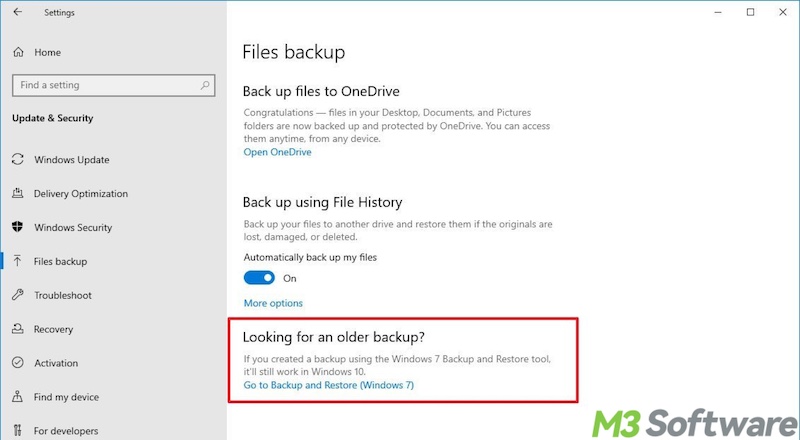Click the Windows Update refresh icon
Image resolution: width=800 pixels, height=440 pixels.
18,160
